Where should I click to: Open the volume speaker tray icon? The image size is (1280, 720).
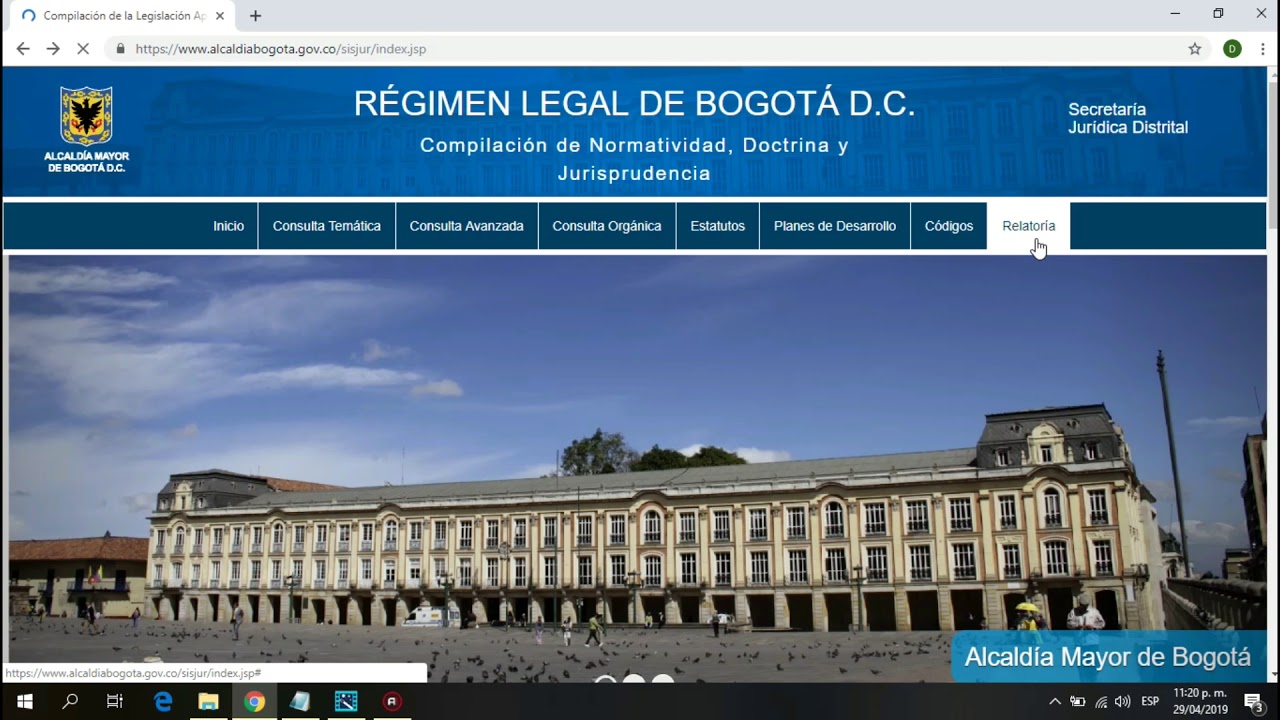(x=1123, y=702)
